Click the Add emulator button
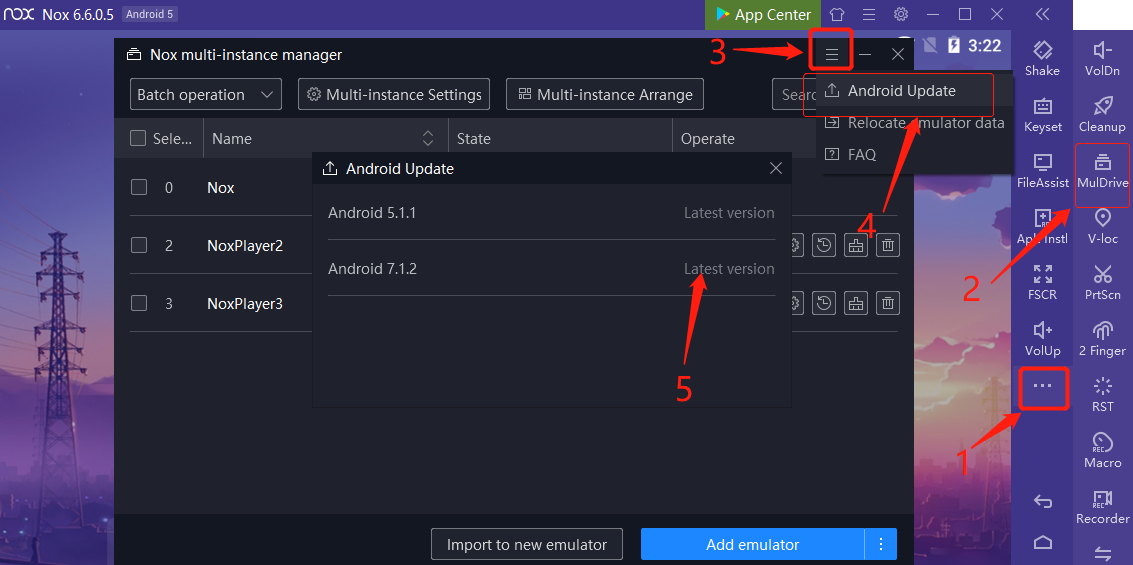The height and width of the screenshot is (565, 1133). [752, 544]
